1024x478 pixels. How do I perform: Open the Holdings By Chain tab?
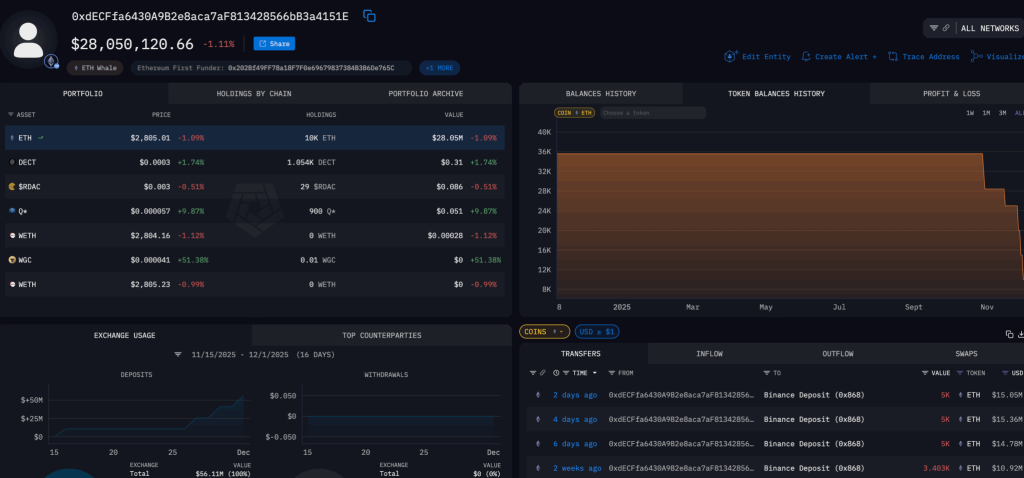tap(254, 93)
